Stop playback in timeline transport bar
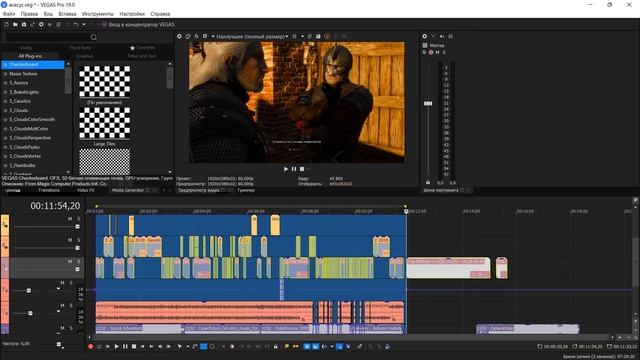This screenshot has height=360, width=640. coord(134,347)
